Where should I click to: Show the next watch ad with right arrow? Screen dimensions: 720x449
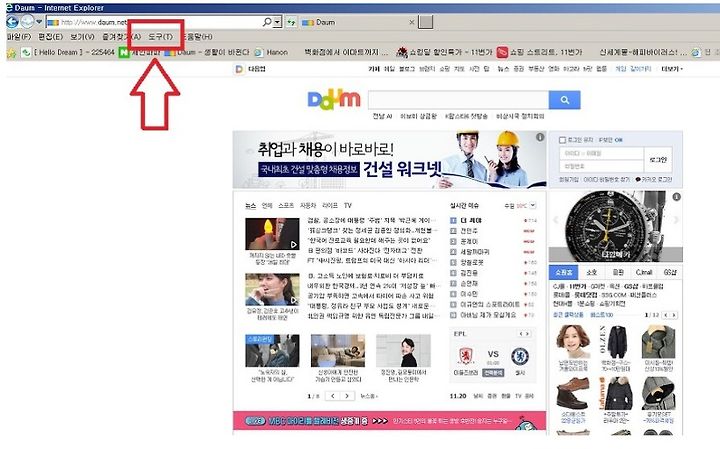pyautogui.click(x=676, y=220)
